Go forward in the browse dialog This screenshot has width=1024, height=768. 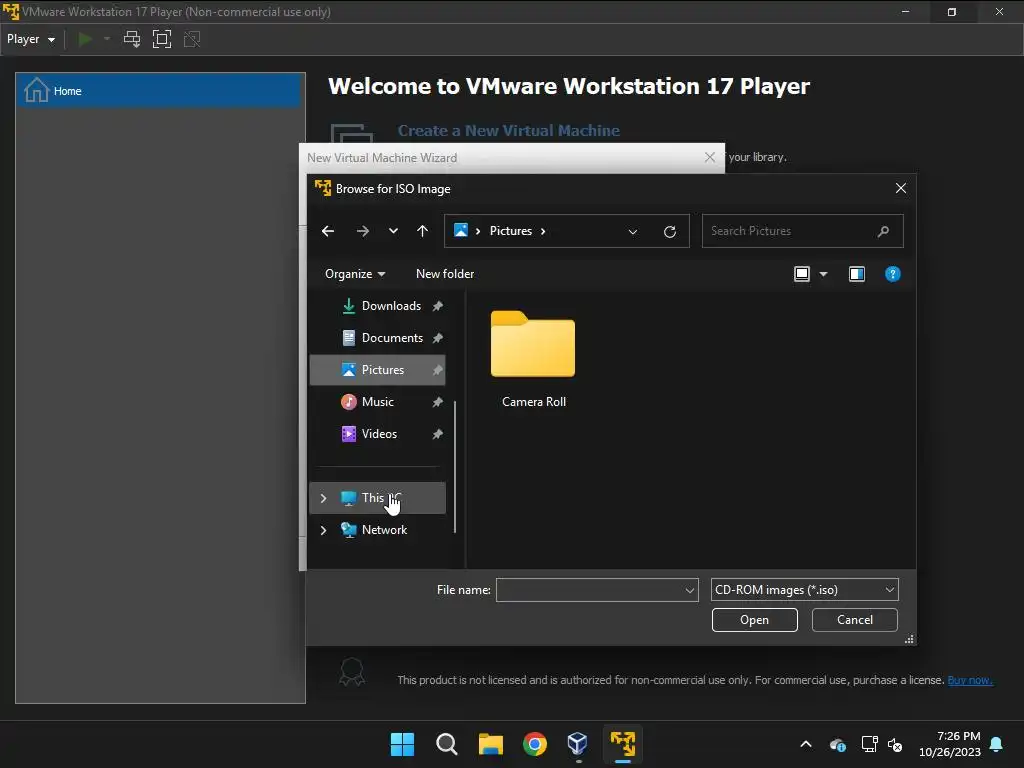(x=362, y=231)
